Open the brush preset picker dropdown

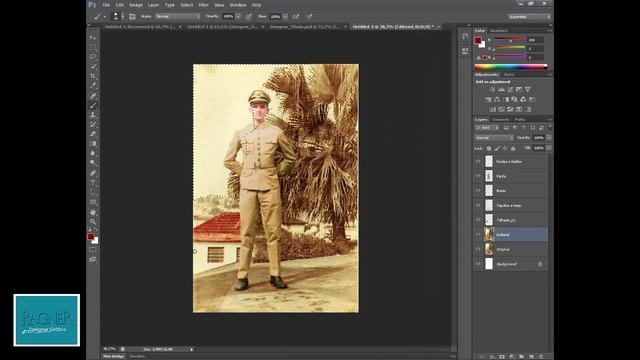tap(123, 16)
